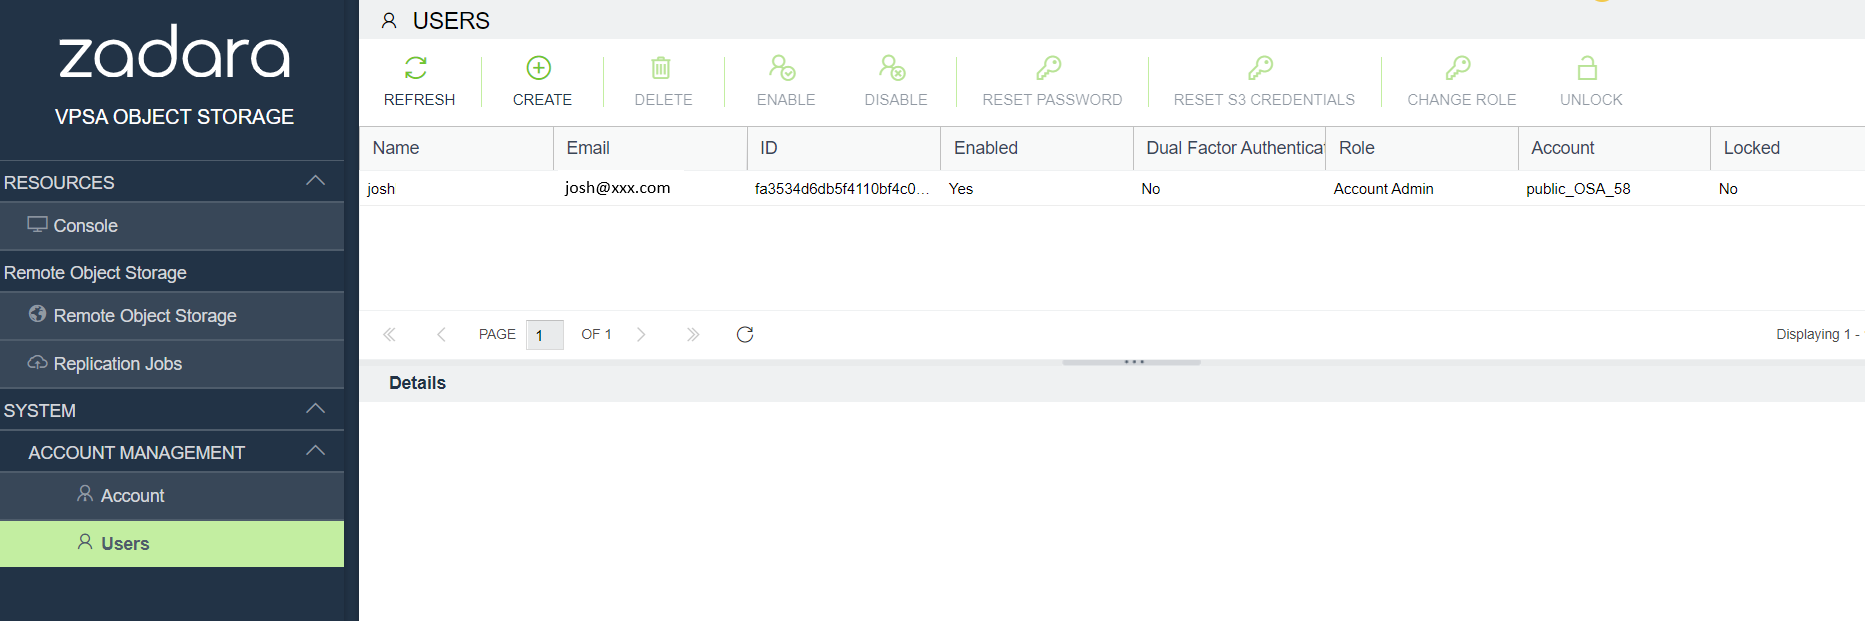This screenshot has height=621, width=1865.
Task: Open Remote Object Storage menu item with globe
Action: pos(172,316)
